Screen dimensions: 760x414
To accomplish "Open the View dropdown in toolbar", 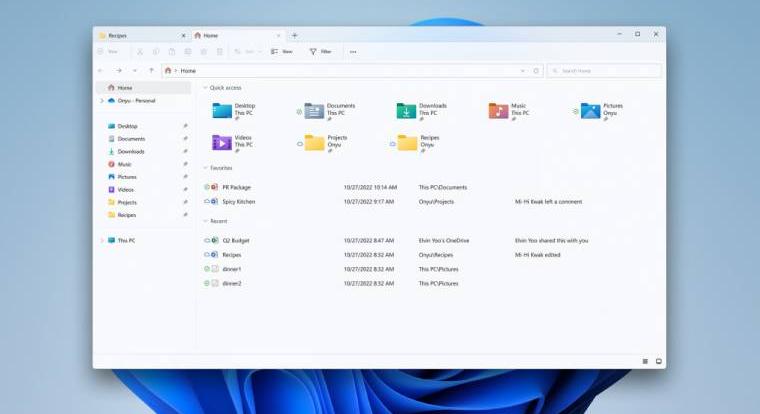I will tap(282, 51).
